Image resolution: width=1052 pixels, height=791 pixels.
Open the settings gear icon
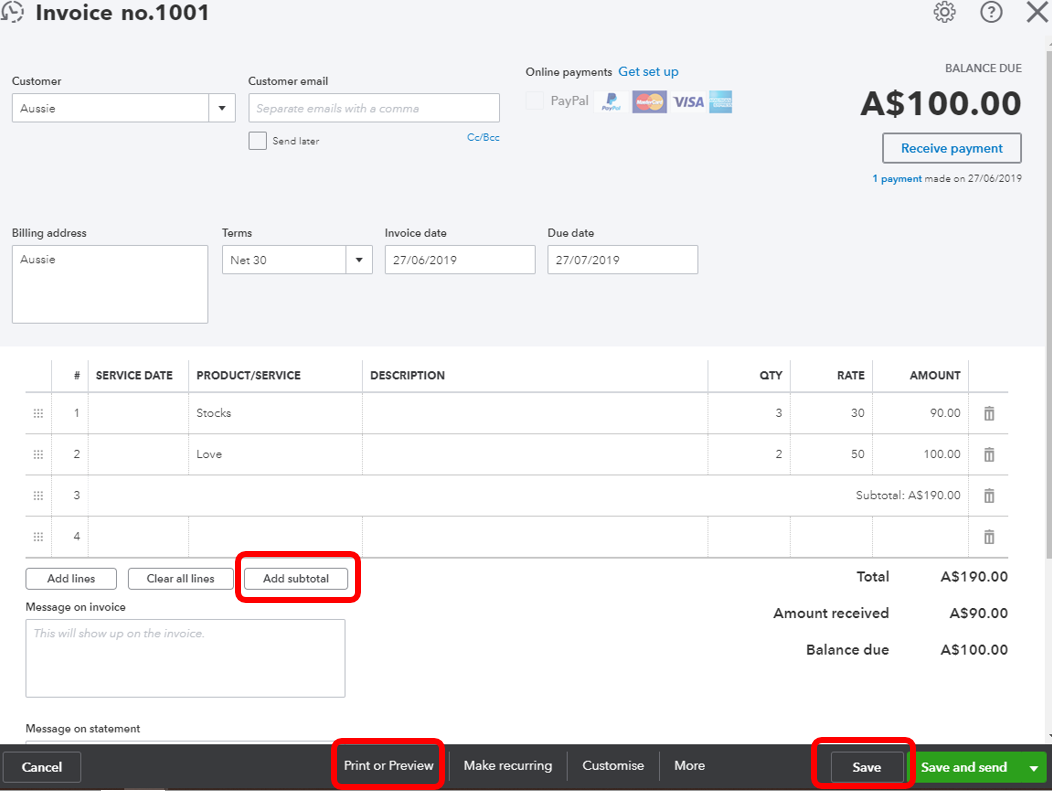tap(944, 12)
